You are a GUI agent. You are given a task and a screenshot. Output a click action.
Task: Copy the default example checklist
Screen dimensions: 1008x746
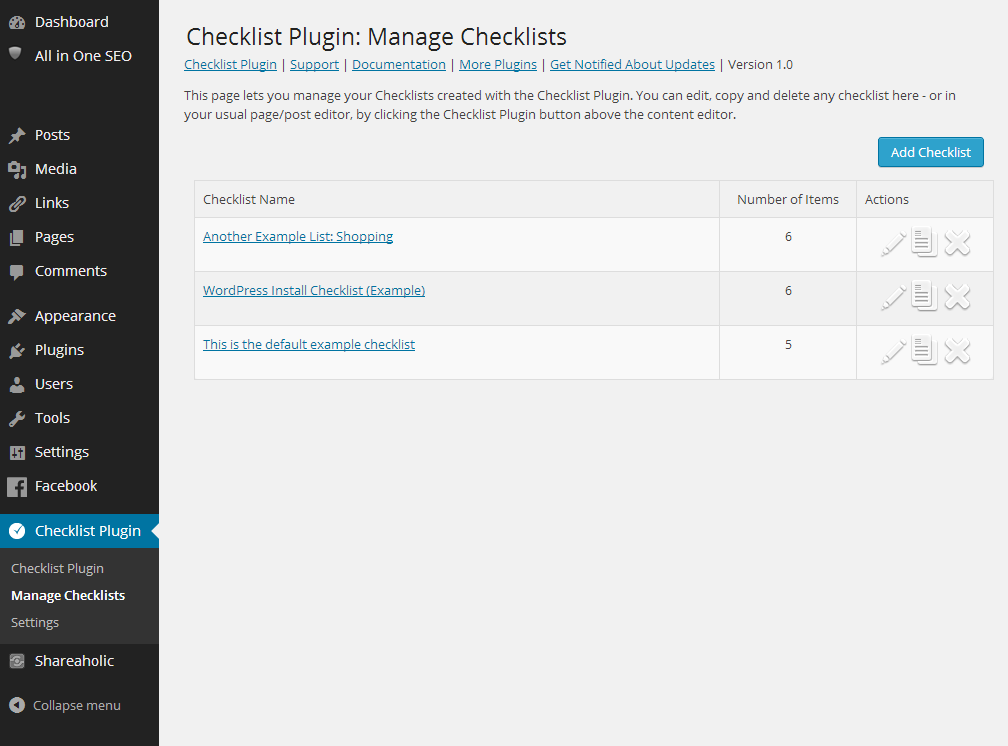tap(924, 350)
